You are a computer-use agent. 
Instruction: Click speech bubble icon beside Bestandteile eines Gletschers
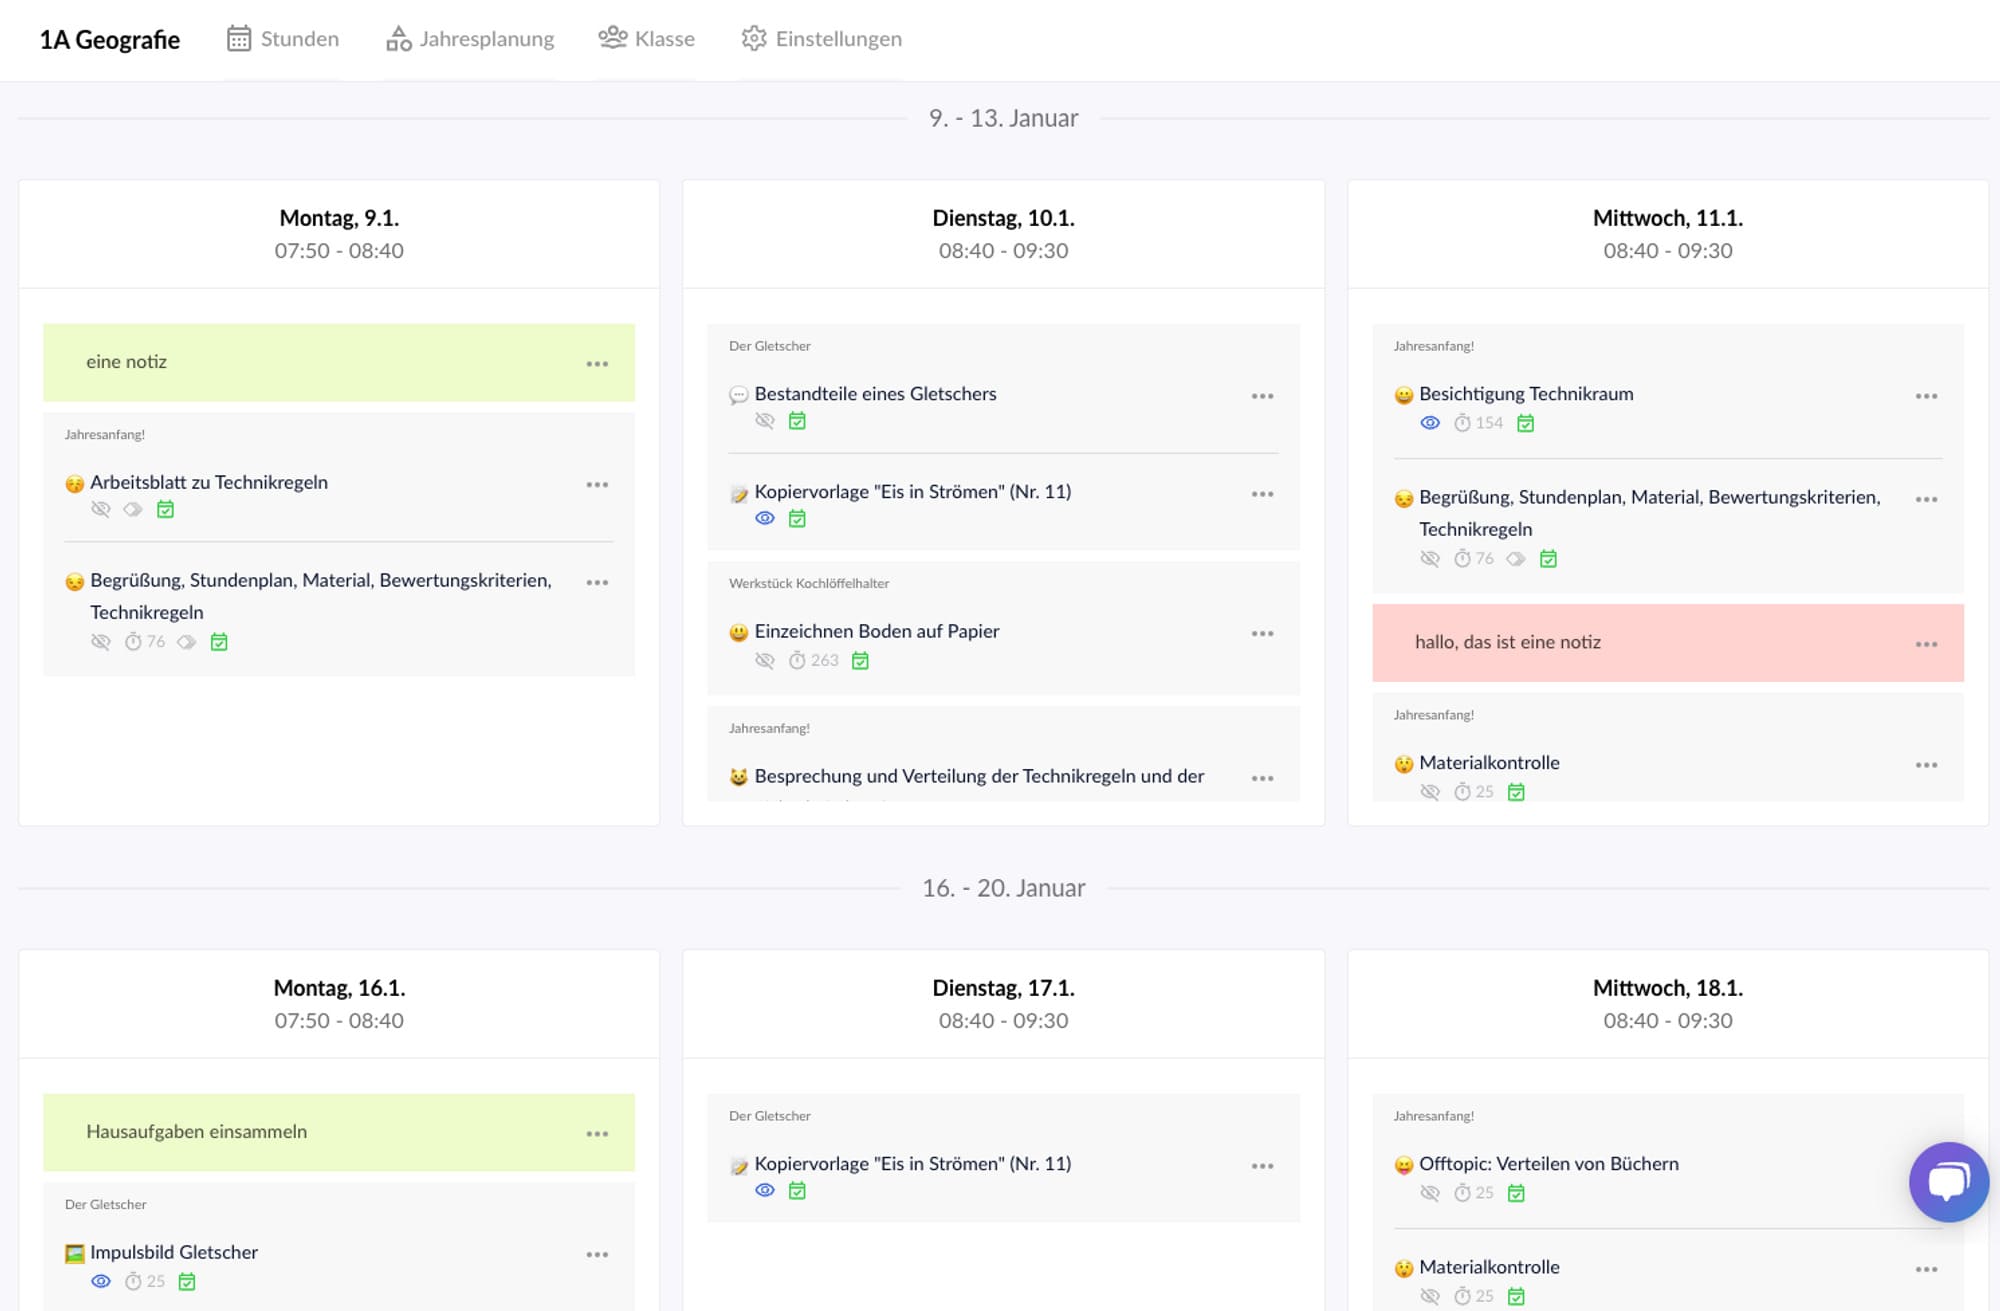[738, 395]
